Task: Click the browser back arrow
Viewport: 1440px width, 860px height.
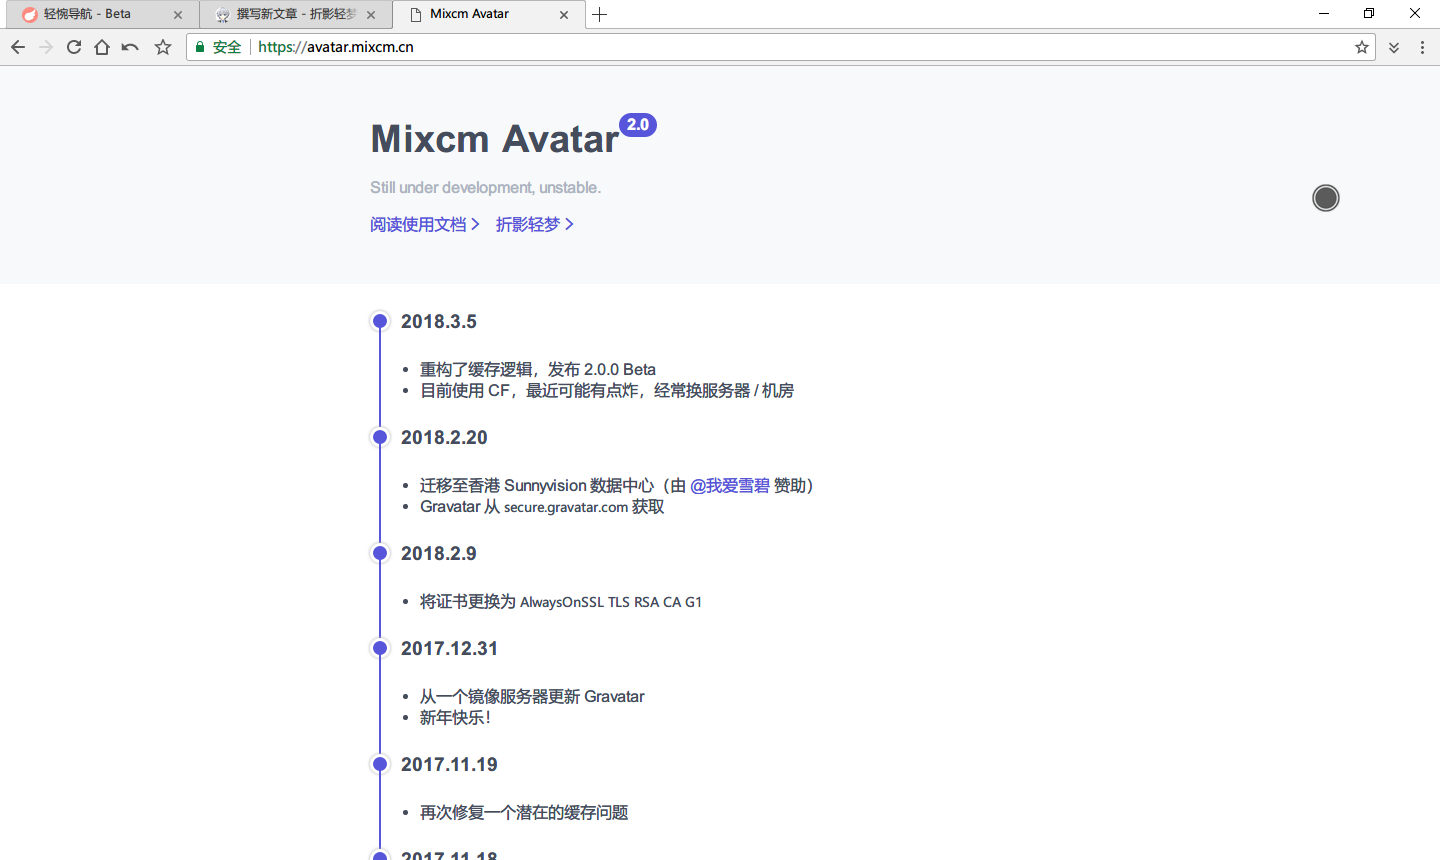Action: pyautogui.click(x=18, y=47)
